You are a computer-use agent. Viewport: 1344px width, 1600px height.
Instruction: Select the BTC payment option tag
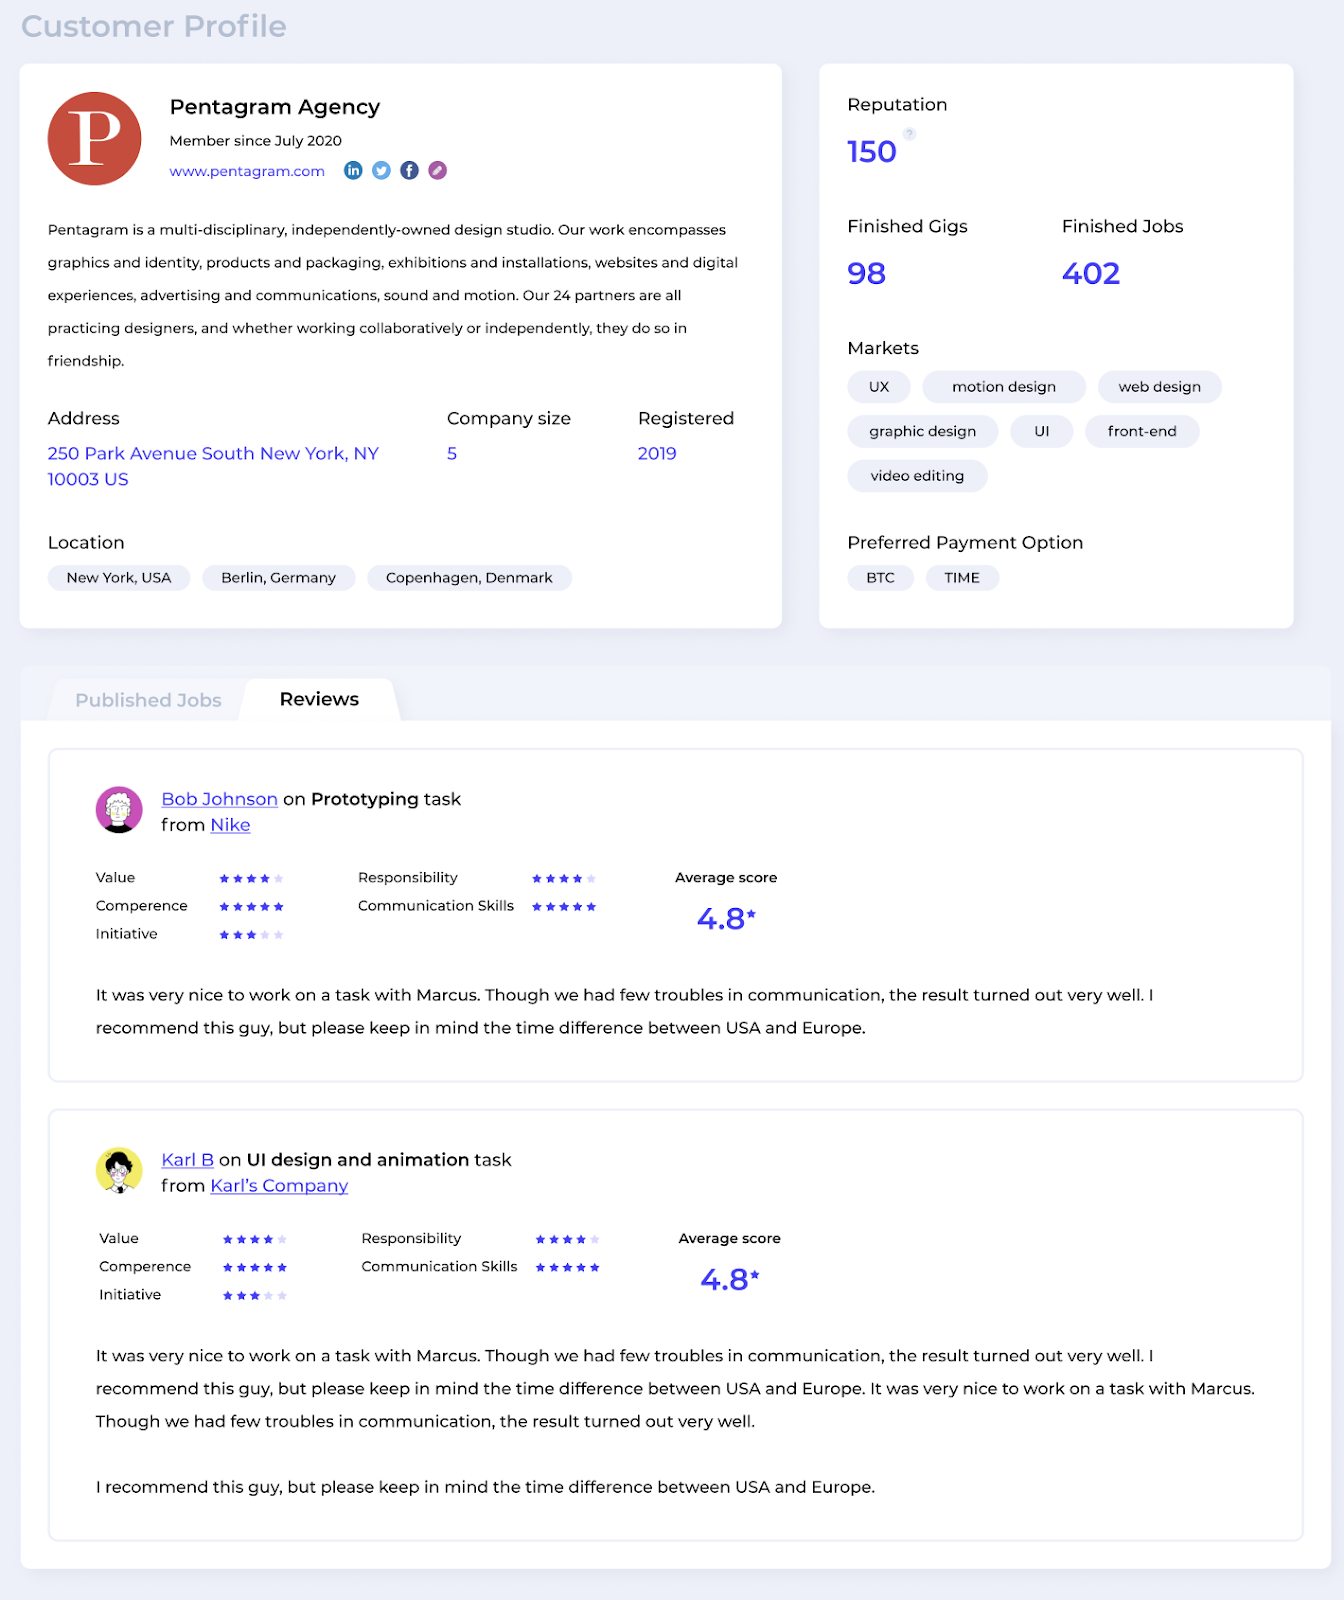[x=880, y=578]
